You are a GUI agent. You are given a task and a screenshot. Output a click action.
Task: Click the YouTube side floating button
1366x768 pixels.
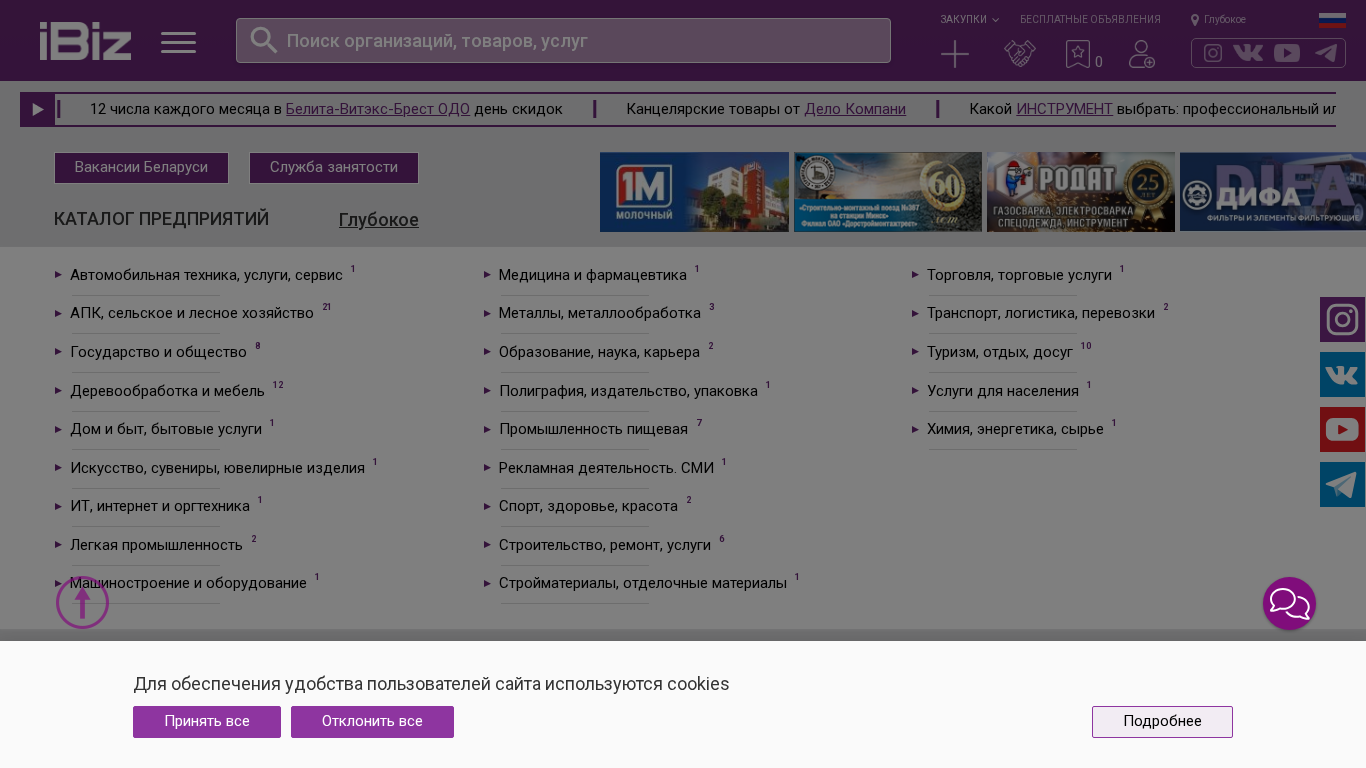point(1342,430)
